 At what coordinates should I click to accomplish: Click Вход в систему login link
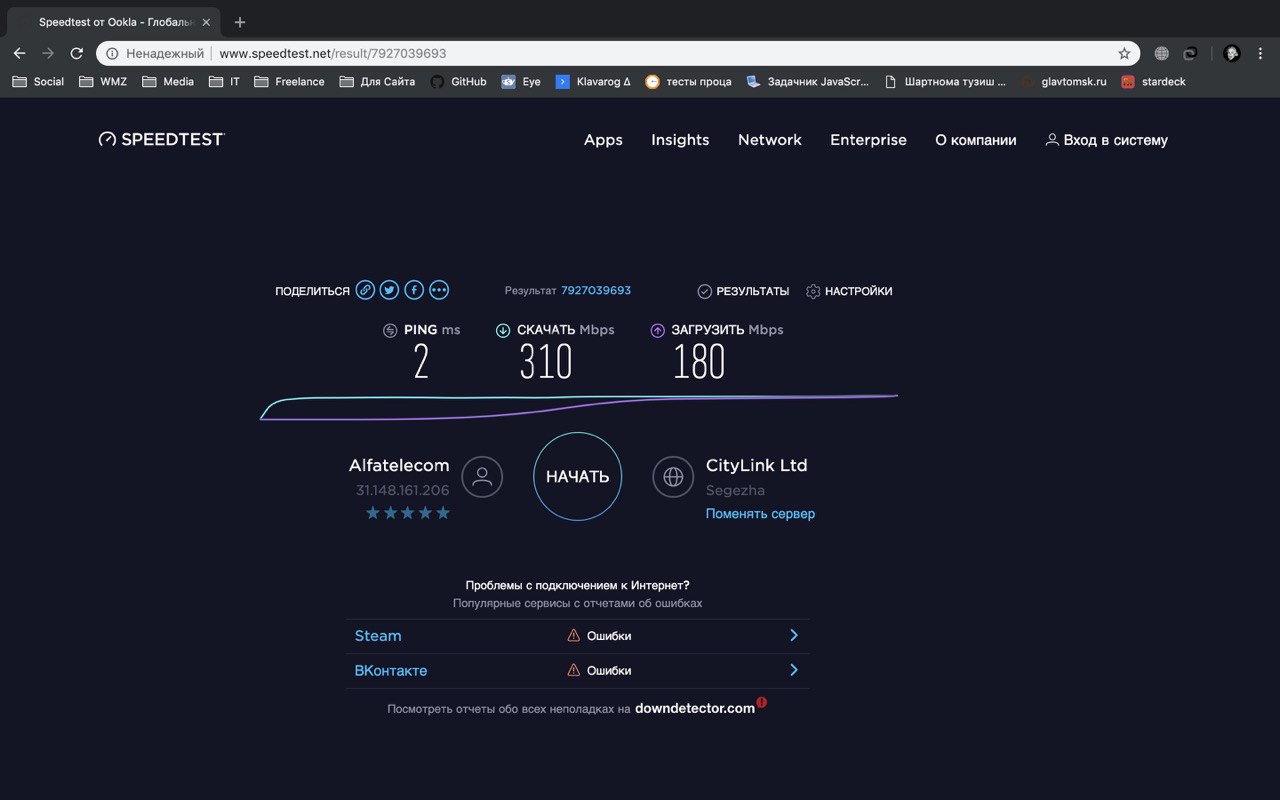1107,140
